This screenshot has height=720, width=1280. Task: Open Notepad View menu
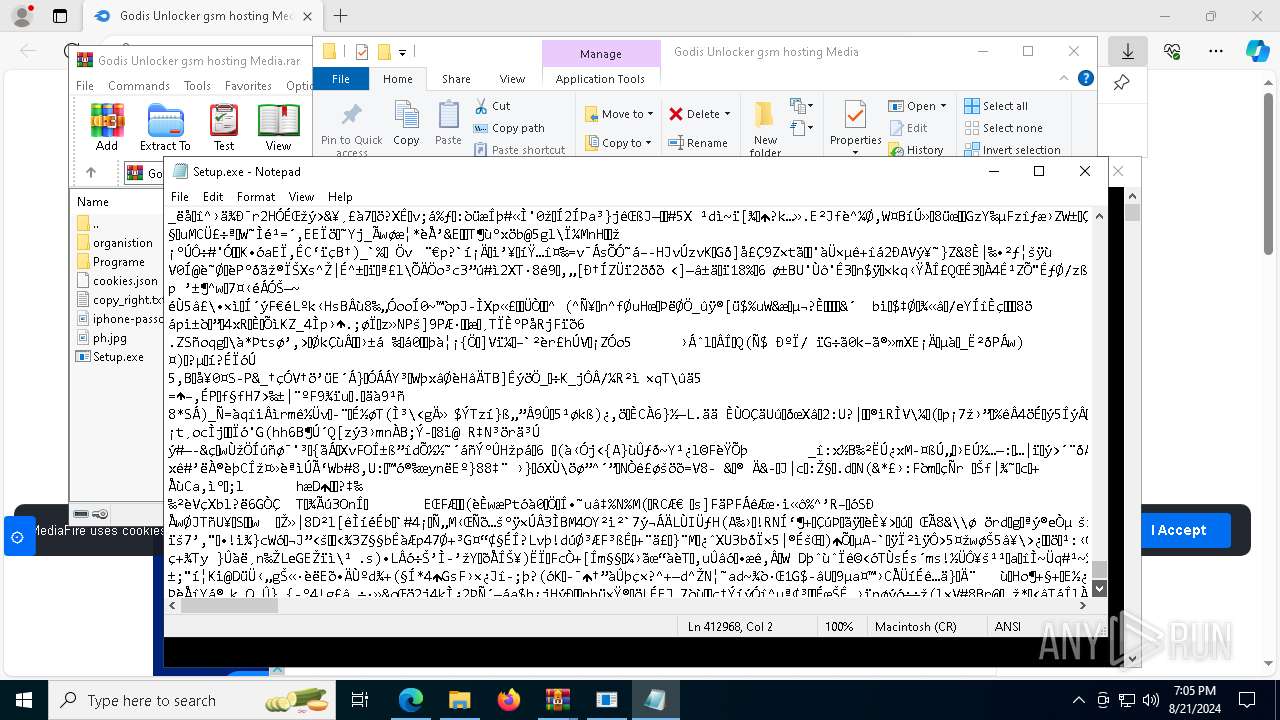(301, 197)
